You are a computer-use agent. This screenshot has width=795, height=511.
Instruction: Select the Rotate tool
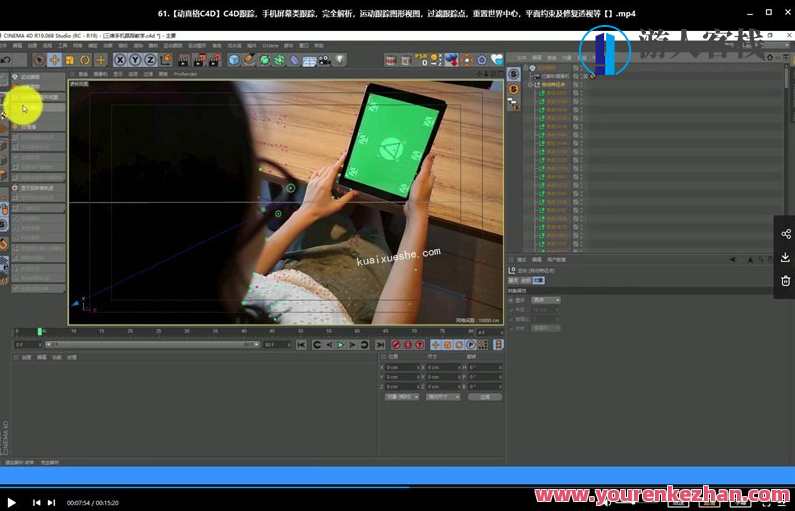coord(85,60)
